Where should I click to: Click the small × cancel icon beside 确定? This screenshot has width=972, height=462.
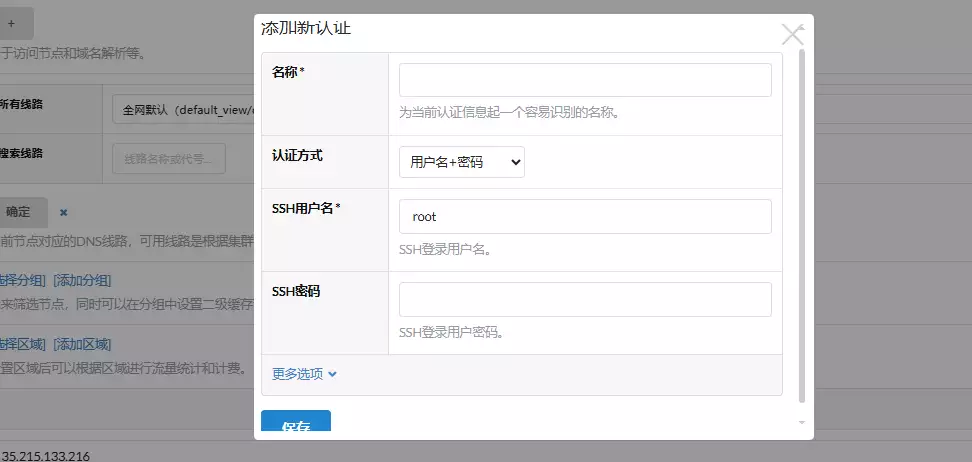tap(64, 213)
